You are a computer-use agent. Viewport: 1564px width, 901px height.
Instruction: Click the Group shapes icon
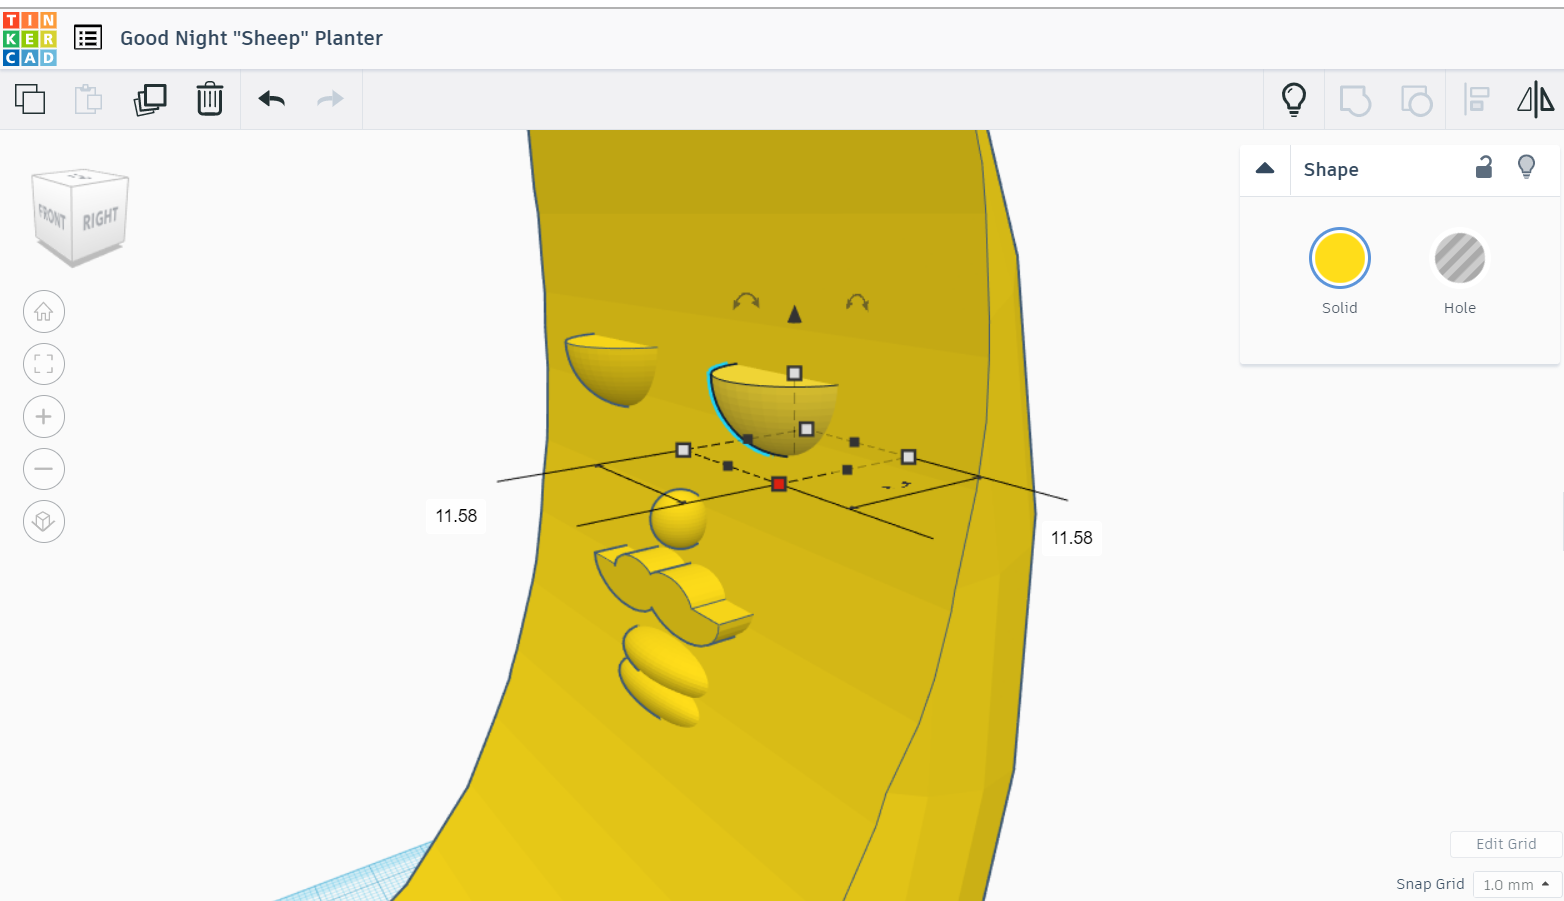pos(1355,100)
